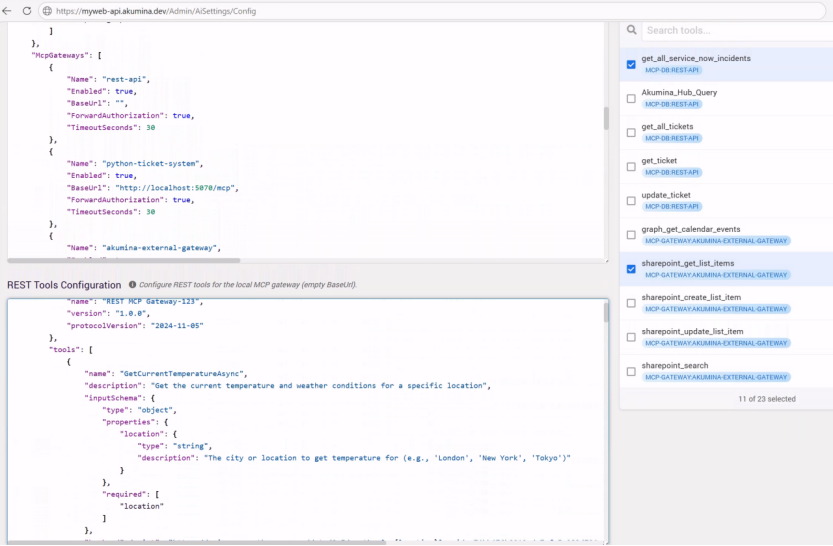This screenshot has height=546, width=833.
Task: Click the "rest-api" name value
Action: click(126, 79)
